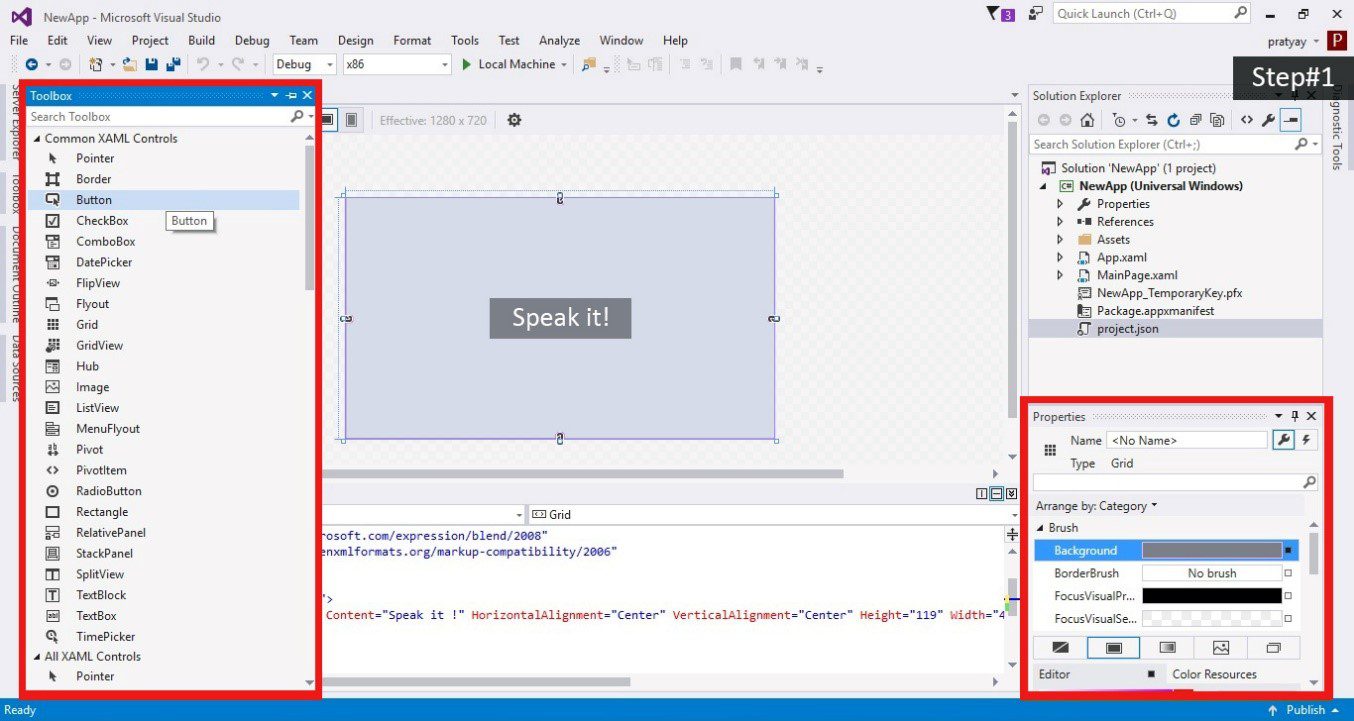This screenshot has height=721, width=1354.
Task: Click the Background brush color swatch
Action: [1212, 550]
